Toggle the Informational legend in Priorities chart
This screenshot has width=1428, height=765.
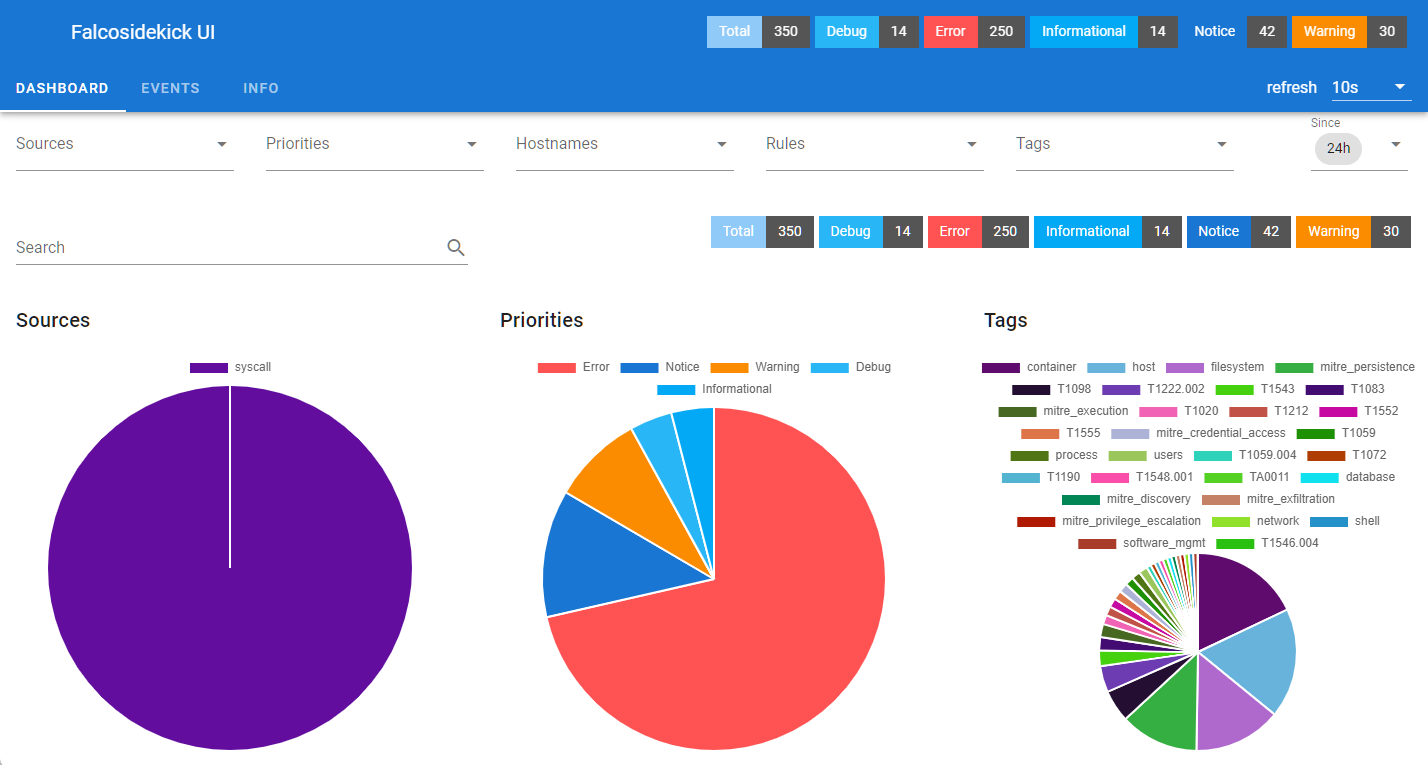pyautogui.click(x=714, y=389)
